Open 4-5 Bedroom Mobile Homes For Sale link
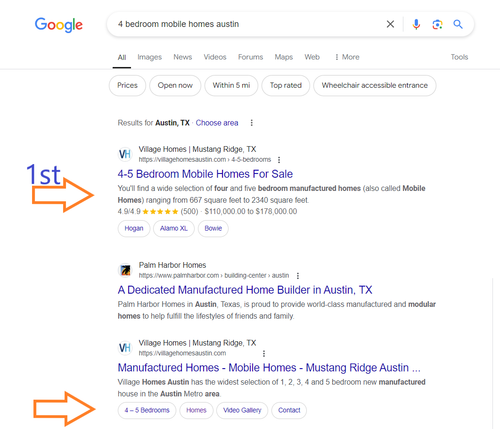 click(x=205, y=174)
